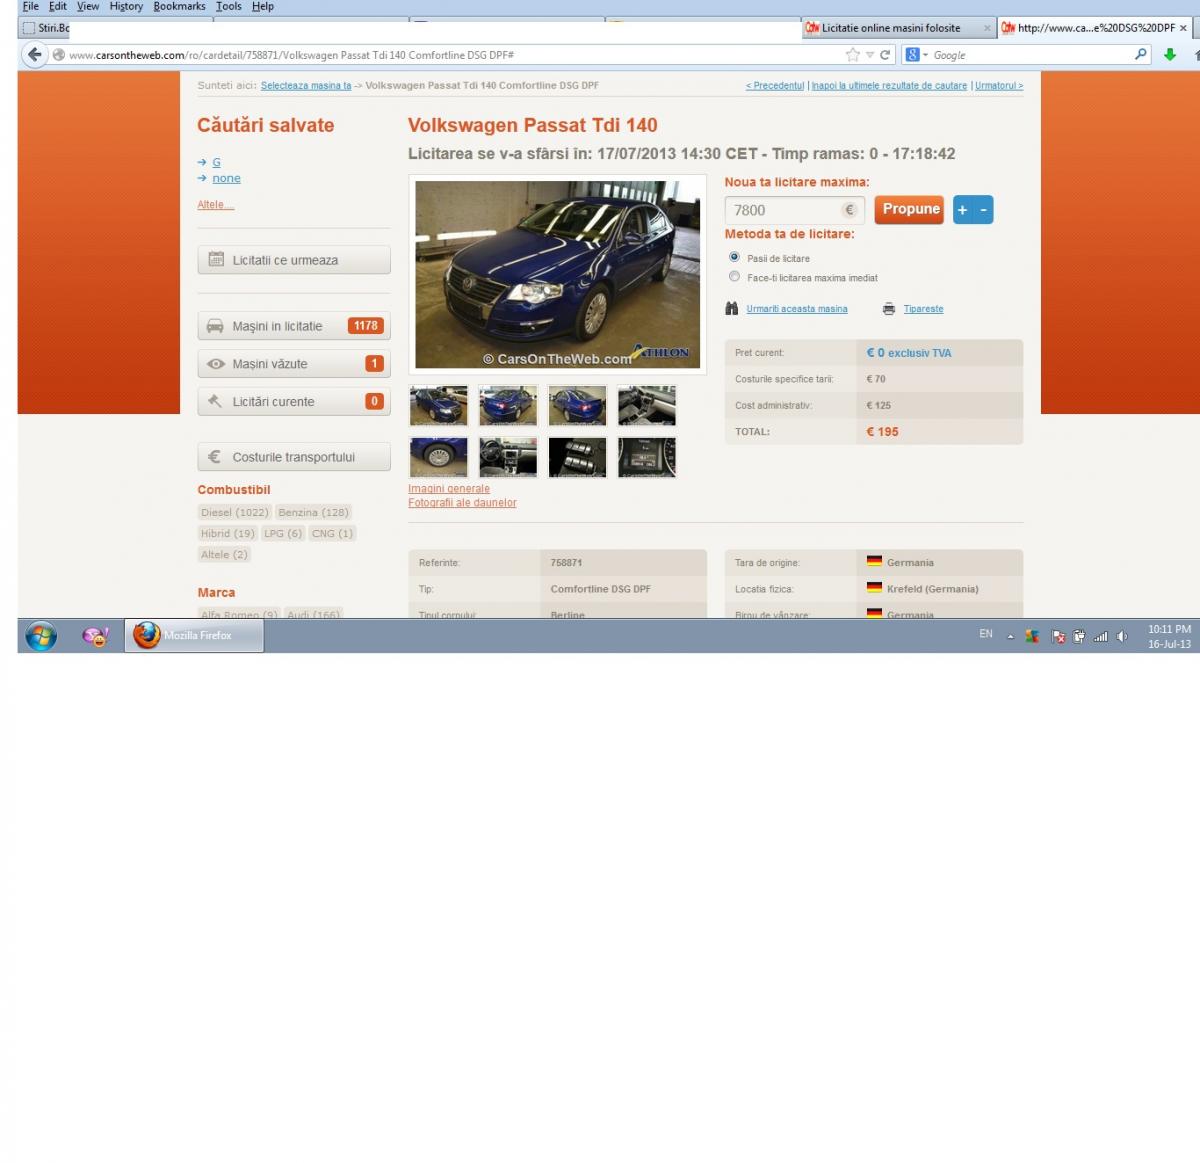This screenshot has height=1163, width=1200.
Task: Filter by CNG (1) fuel tag
Action: (x=332, y=533)
